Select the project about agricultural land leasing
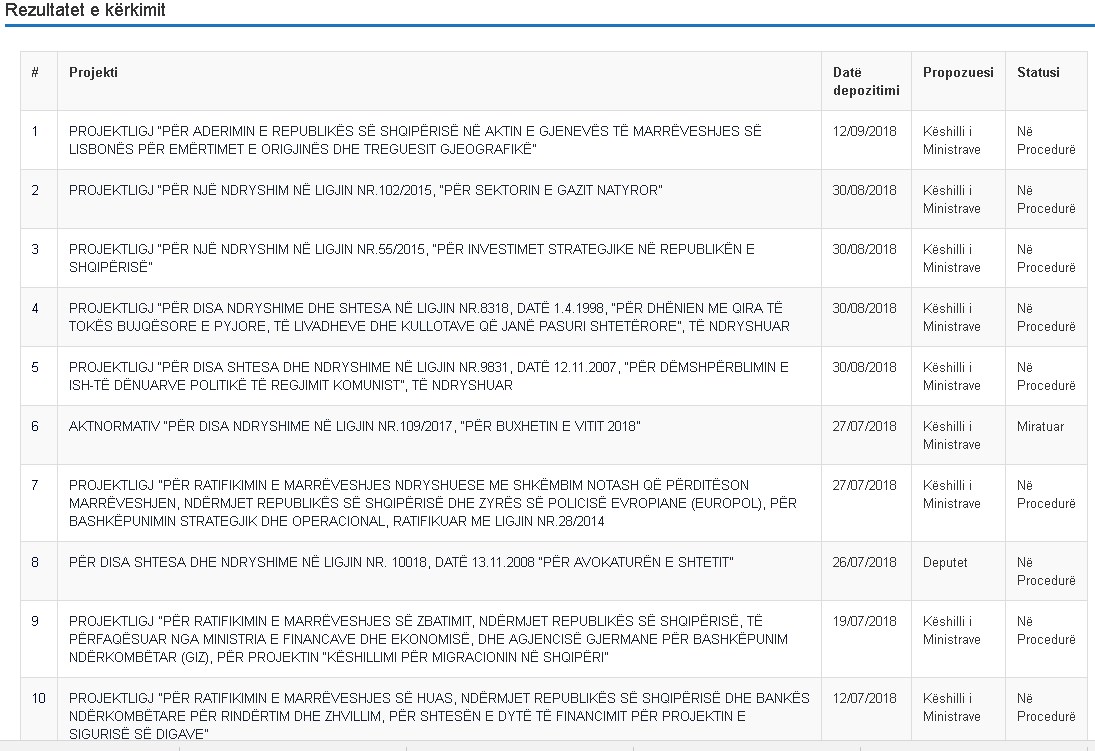The image size is (1095, 751). point(429,317)
